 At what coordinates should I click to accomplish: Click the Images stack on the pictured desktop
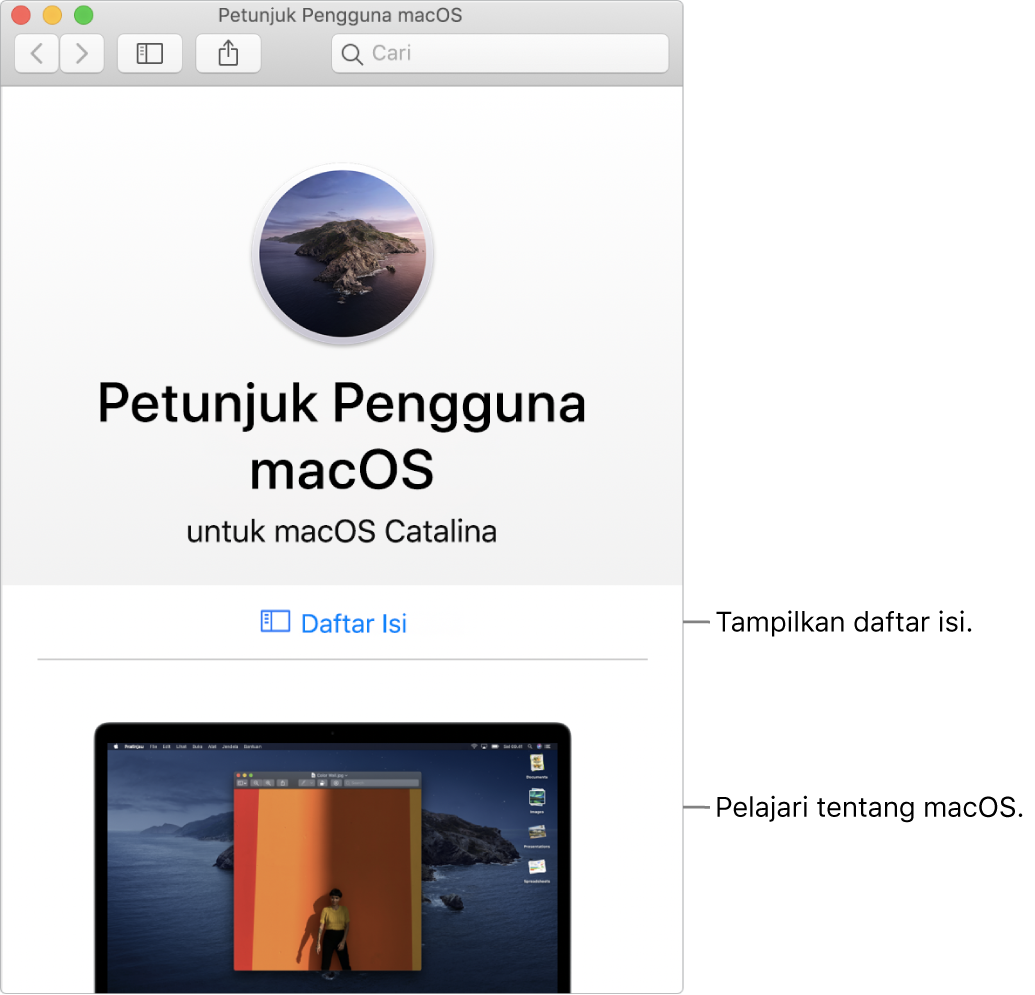coord(537,797)
